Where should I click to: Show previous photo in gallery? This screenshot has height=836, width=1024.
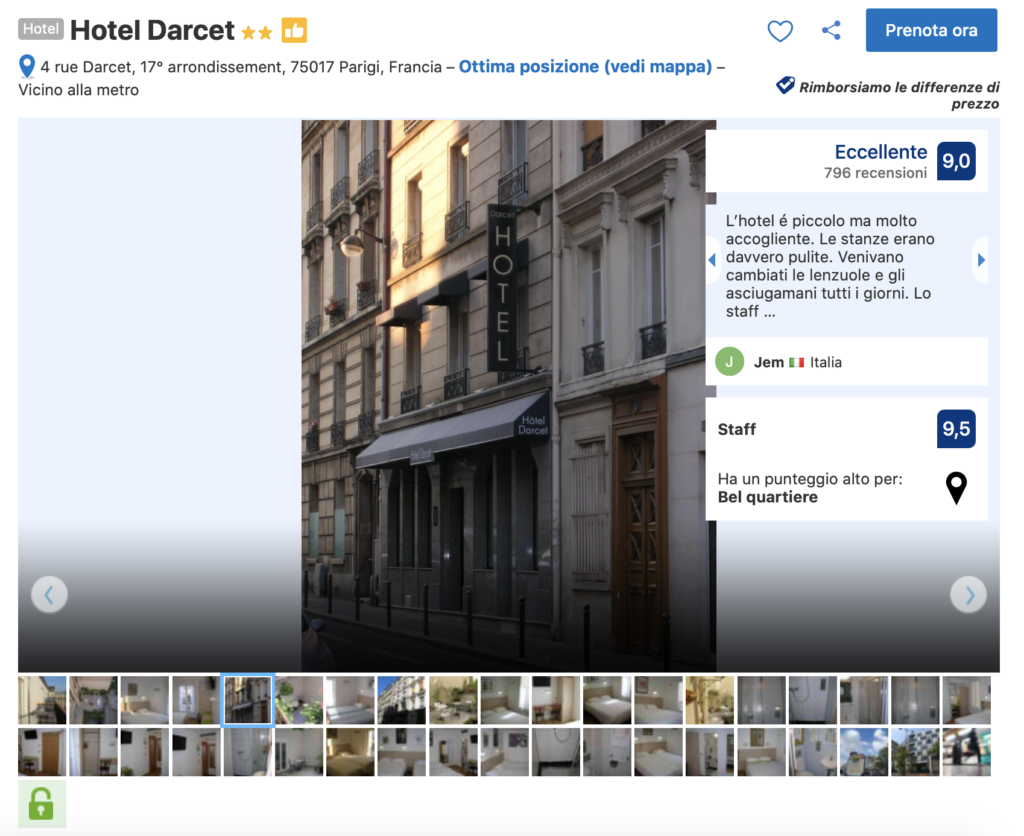49,595
